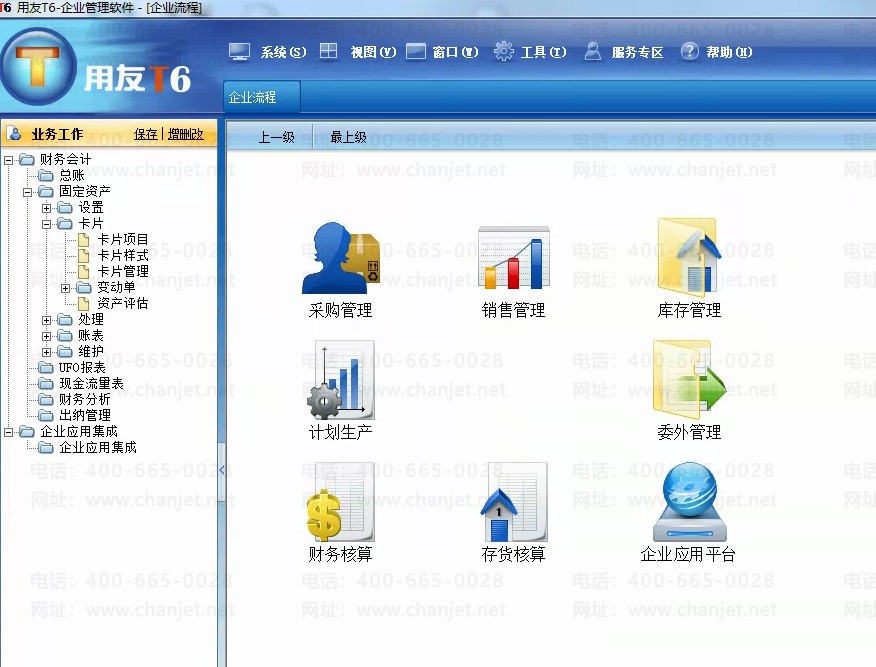The image size is (876, 667).
Task: Expand the 维护 tree node
Action: pyautogui.click(x=46, y=352)
